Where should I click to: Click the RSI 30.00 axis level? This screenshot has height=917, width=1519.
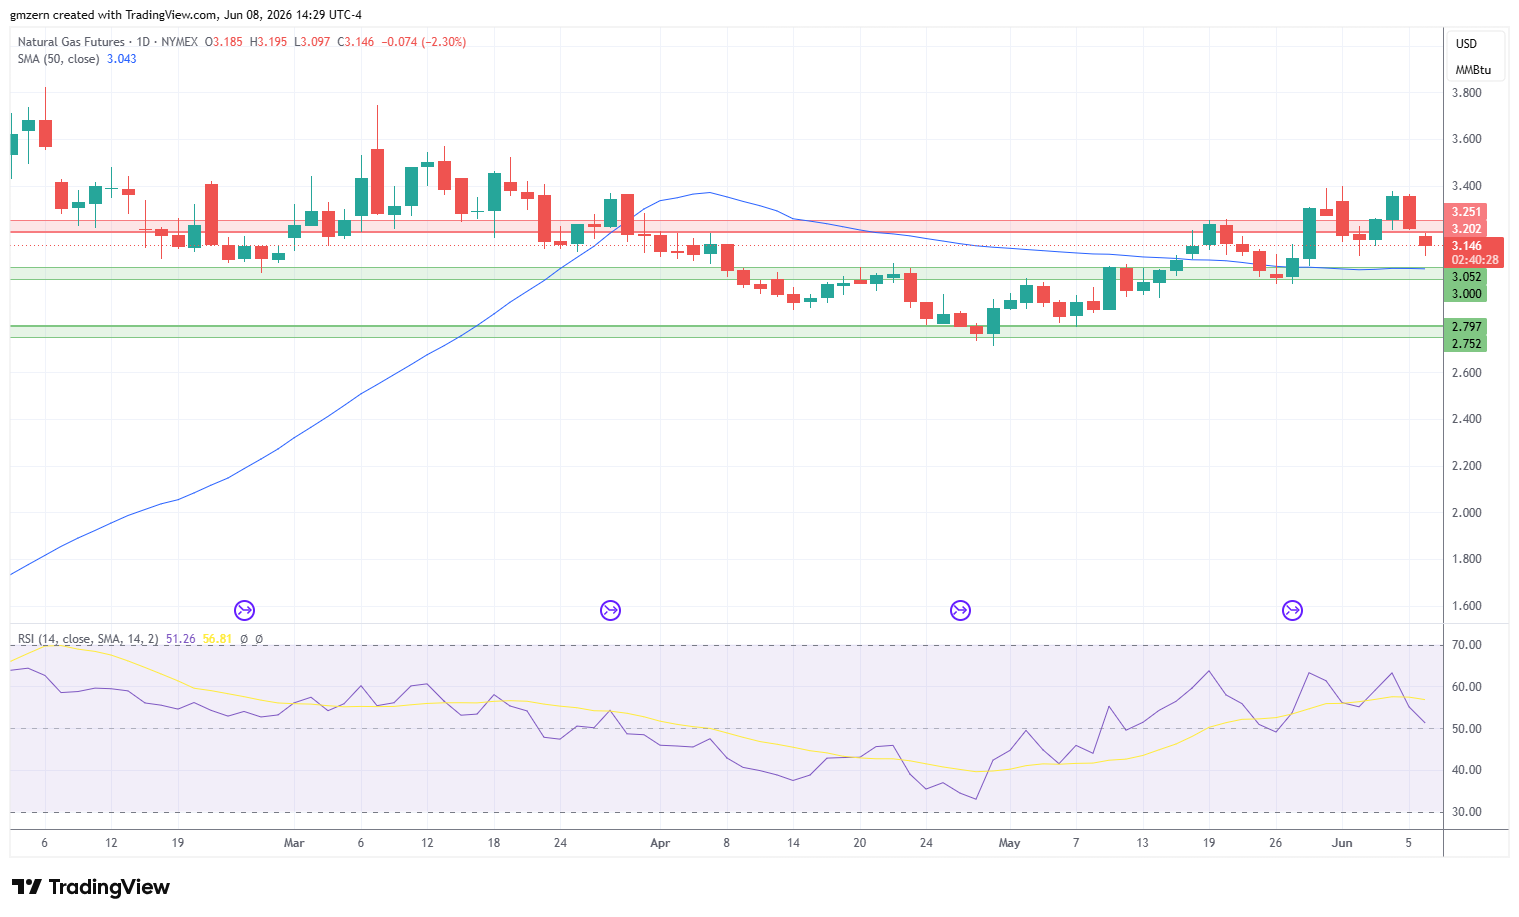click(1467, 812)
